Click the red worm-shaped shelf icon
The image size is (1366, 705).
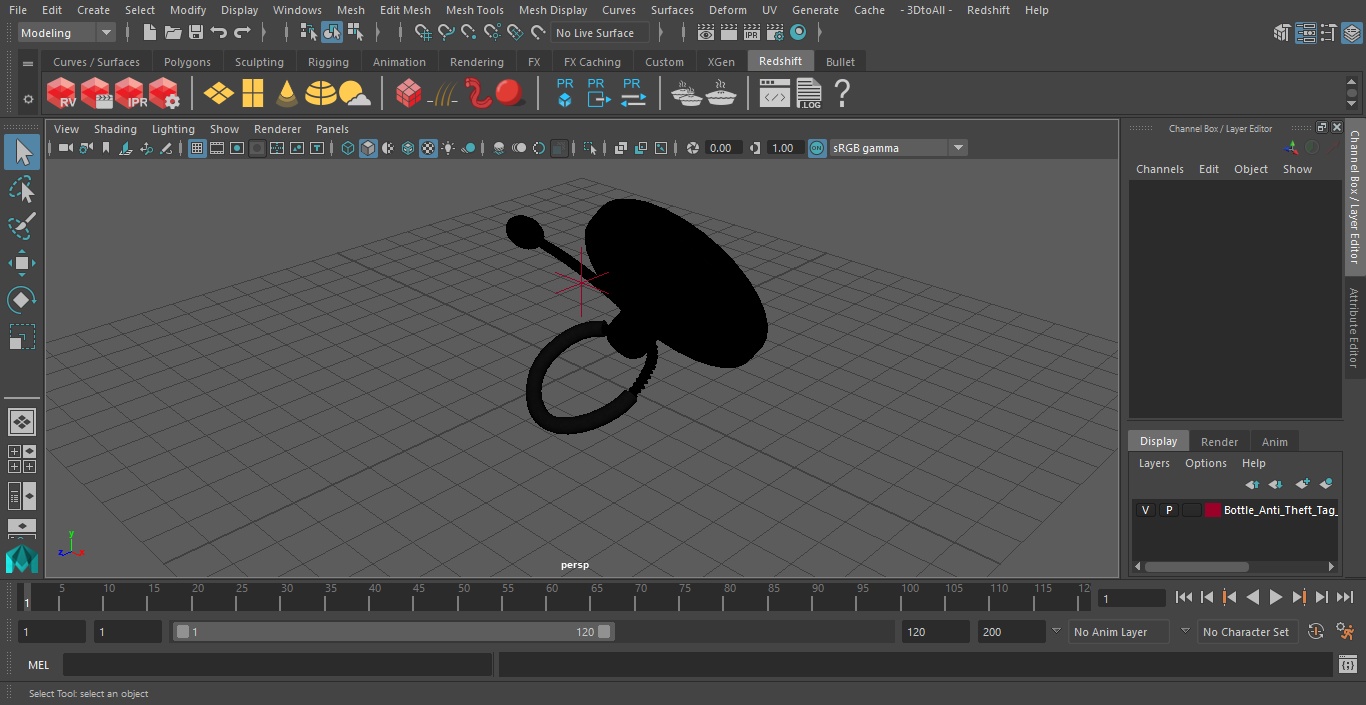point(479,94)
